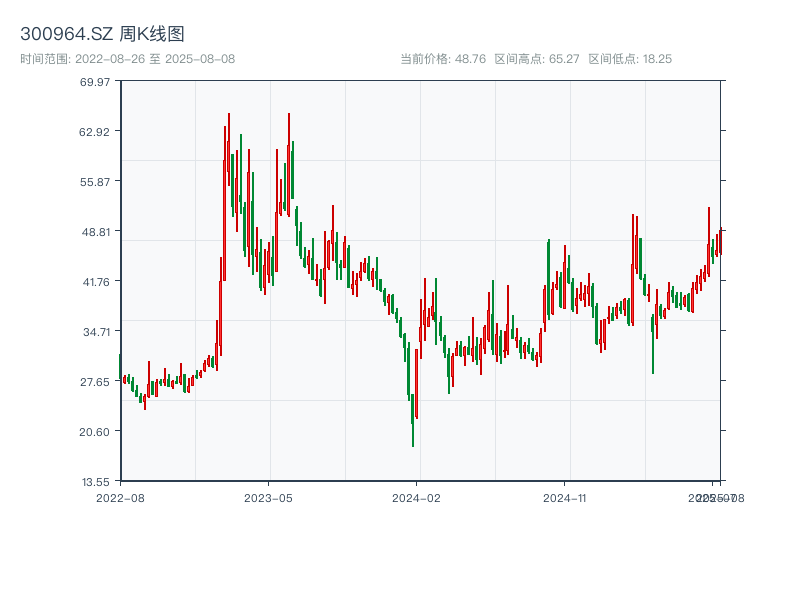Click the 区间低点 18.25 label
The width and height of the screenshot is (800, 600).
click(x=630, y=59)
